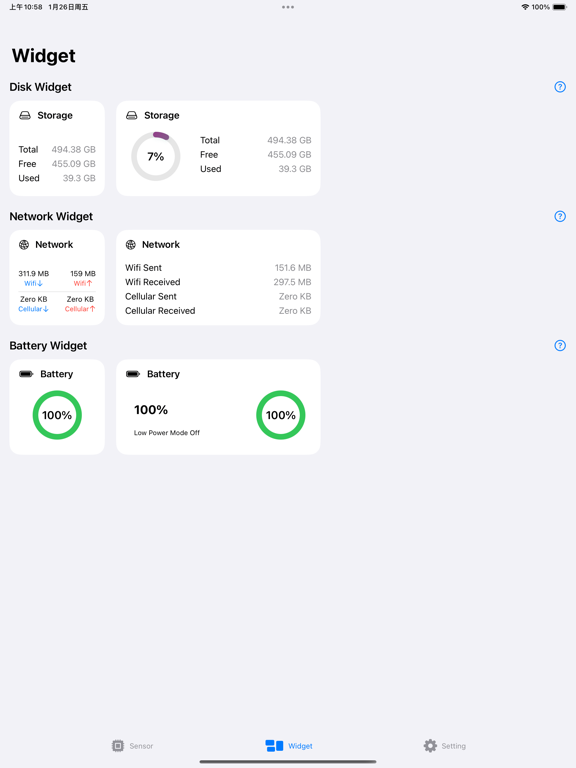Screen dimensions: 576x768
Task: Click the large 100% text in wide Battery card
Action: tap(151, 409)
